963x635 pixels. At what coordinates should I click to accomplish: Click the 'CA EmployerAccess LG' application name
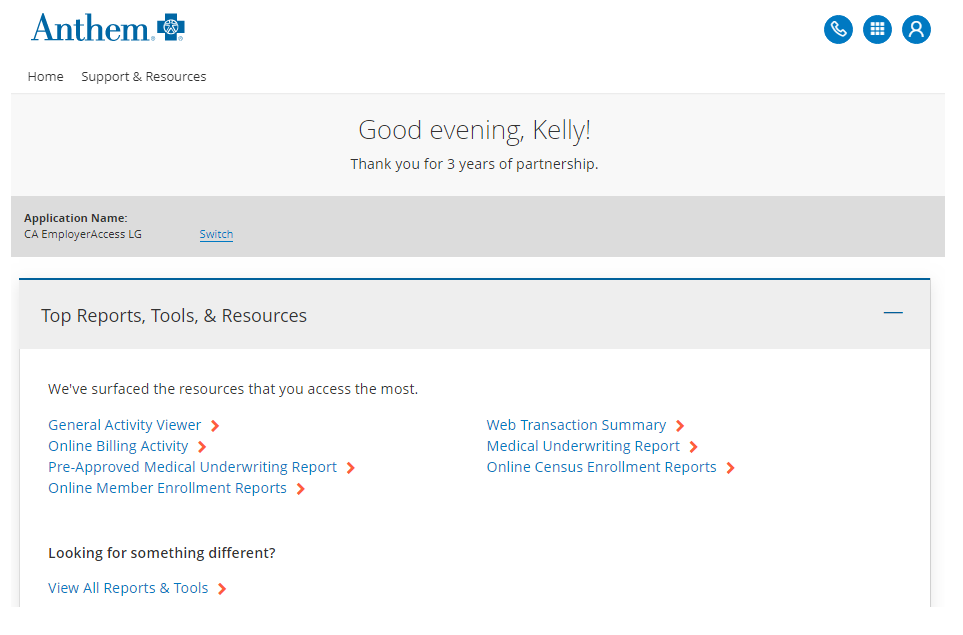point(83,234)
